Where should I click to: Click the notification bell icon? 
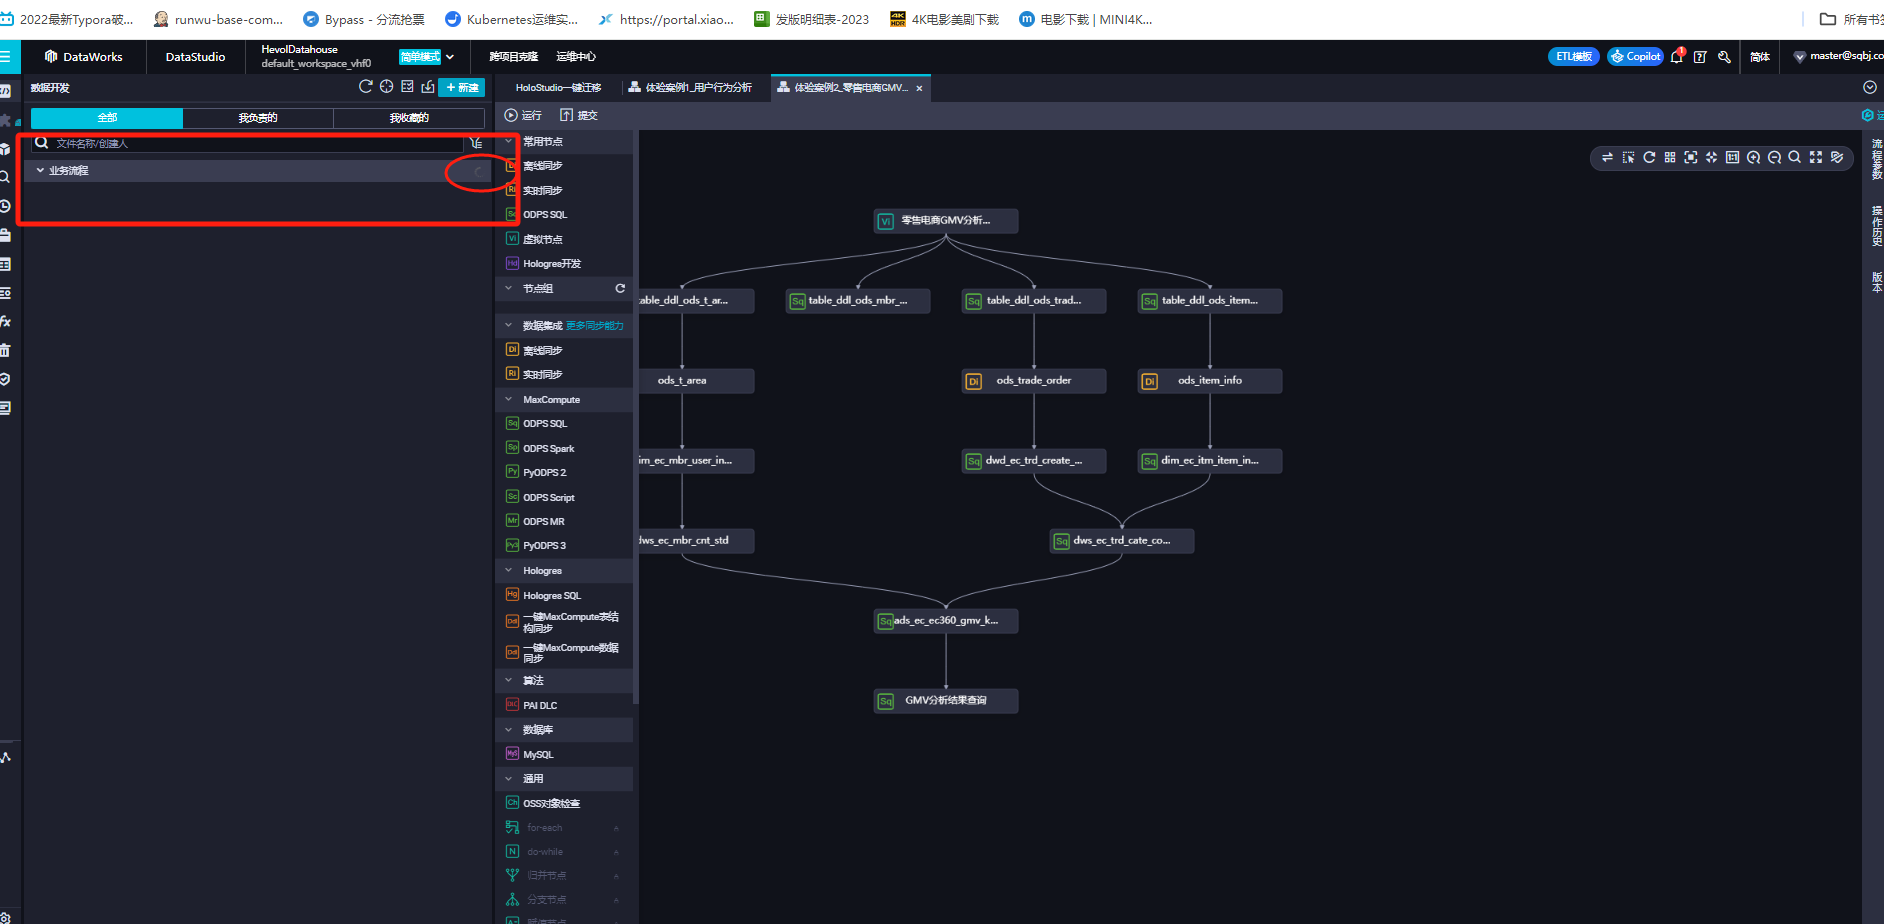click(1677, 57)
